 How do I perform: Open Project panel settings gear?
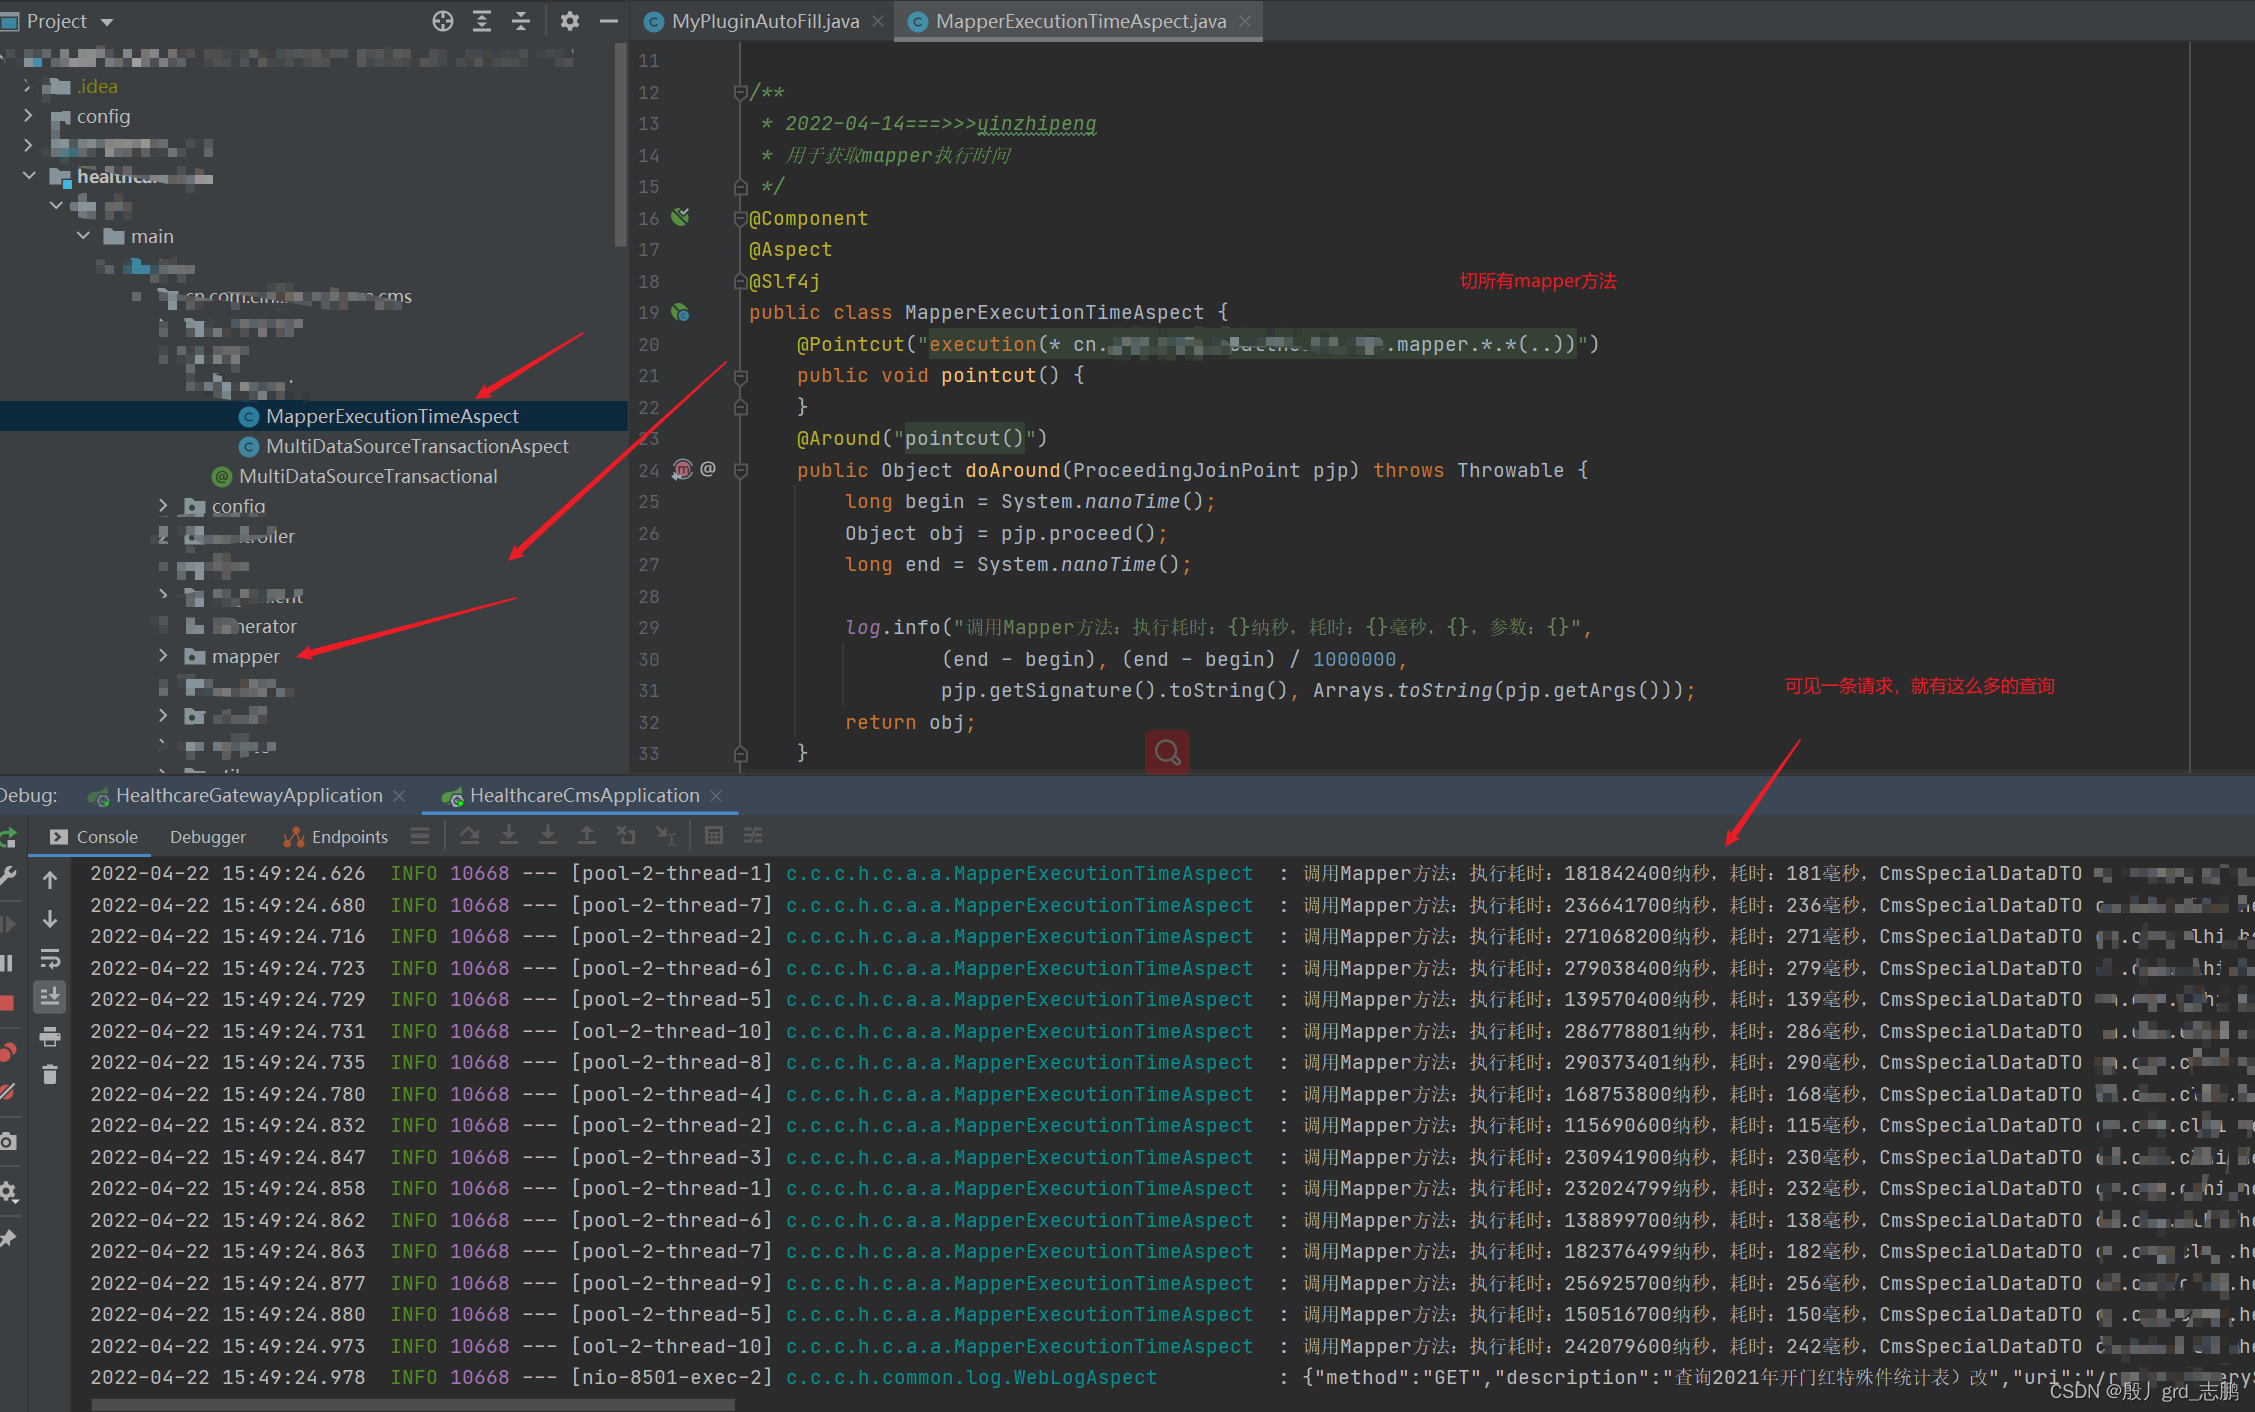tap(569, 21)
